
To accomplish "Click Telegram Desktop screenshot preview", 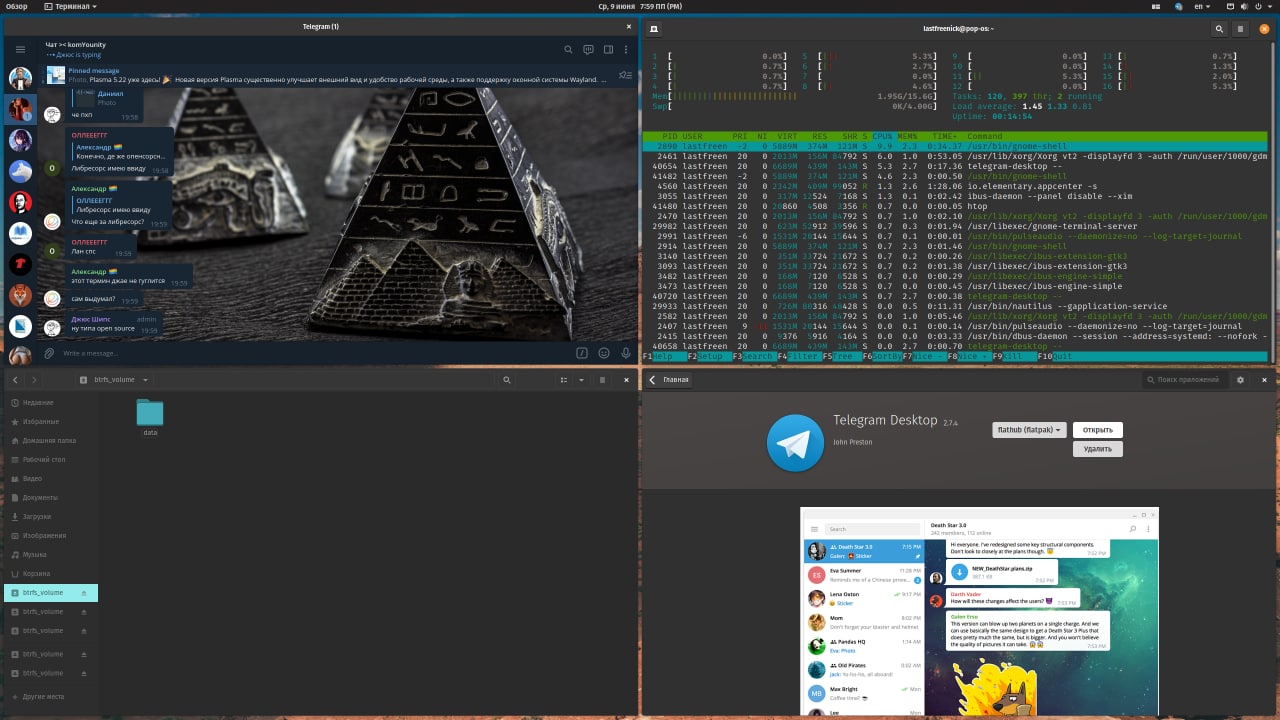I will [979, 611].
